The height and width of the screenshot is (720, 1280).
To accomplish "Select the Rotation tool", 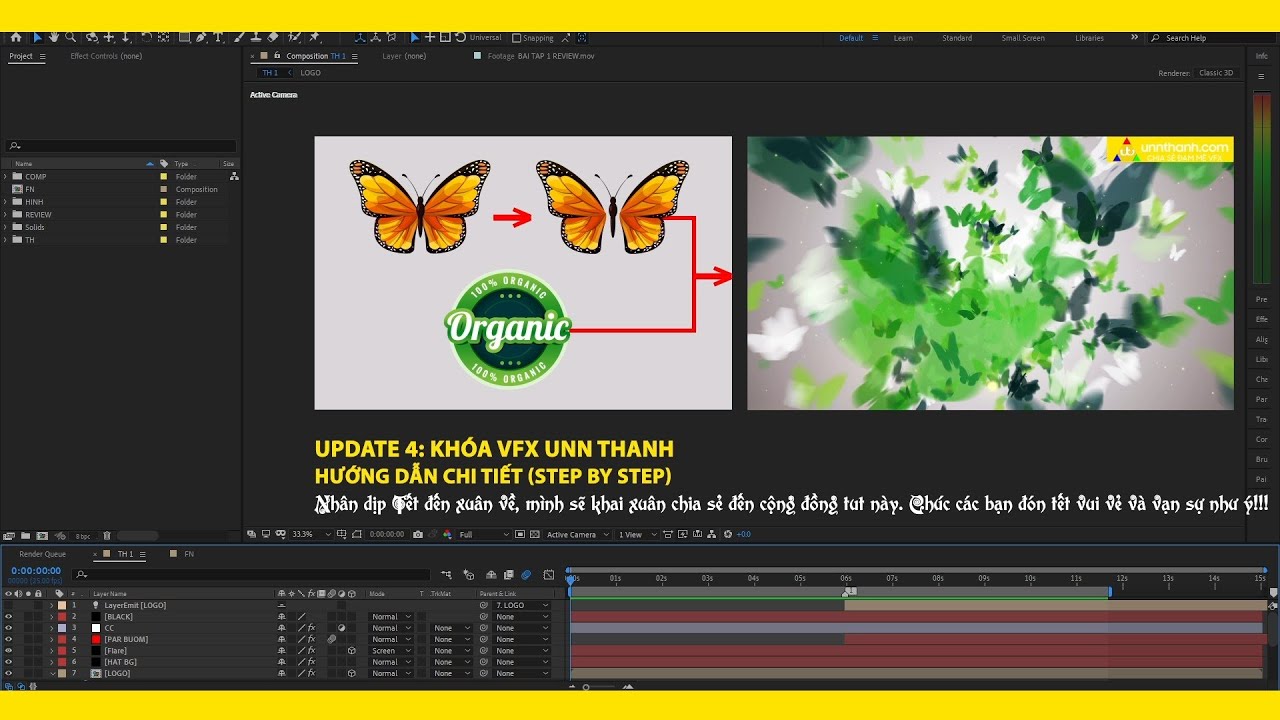I will [x=146, y=38].
